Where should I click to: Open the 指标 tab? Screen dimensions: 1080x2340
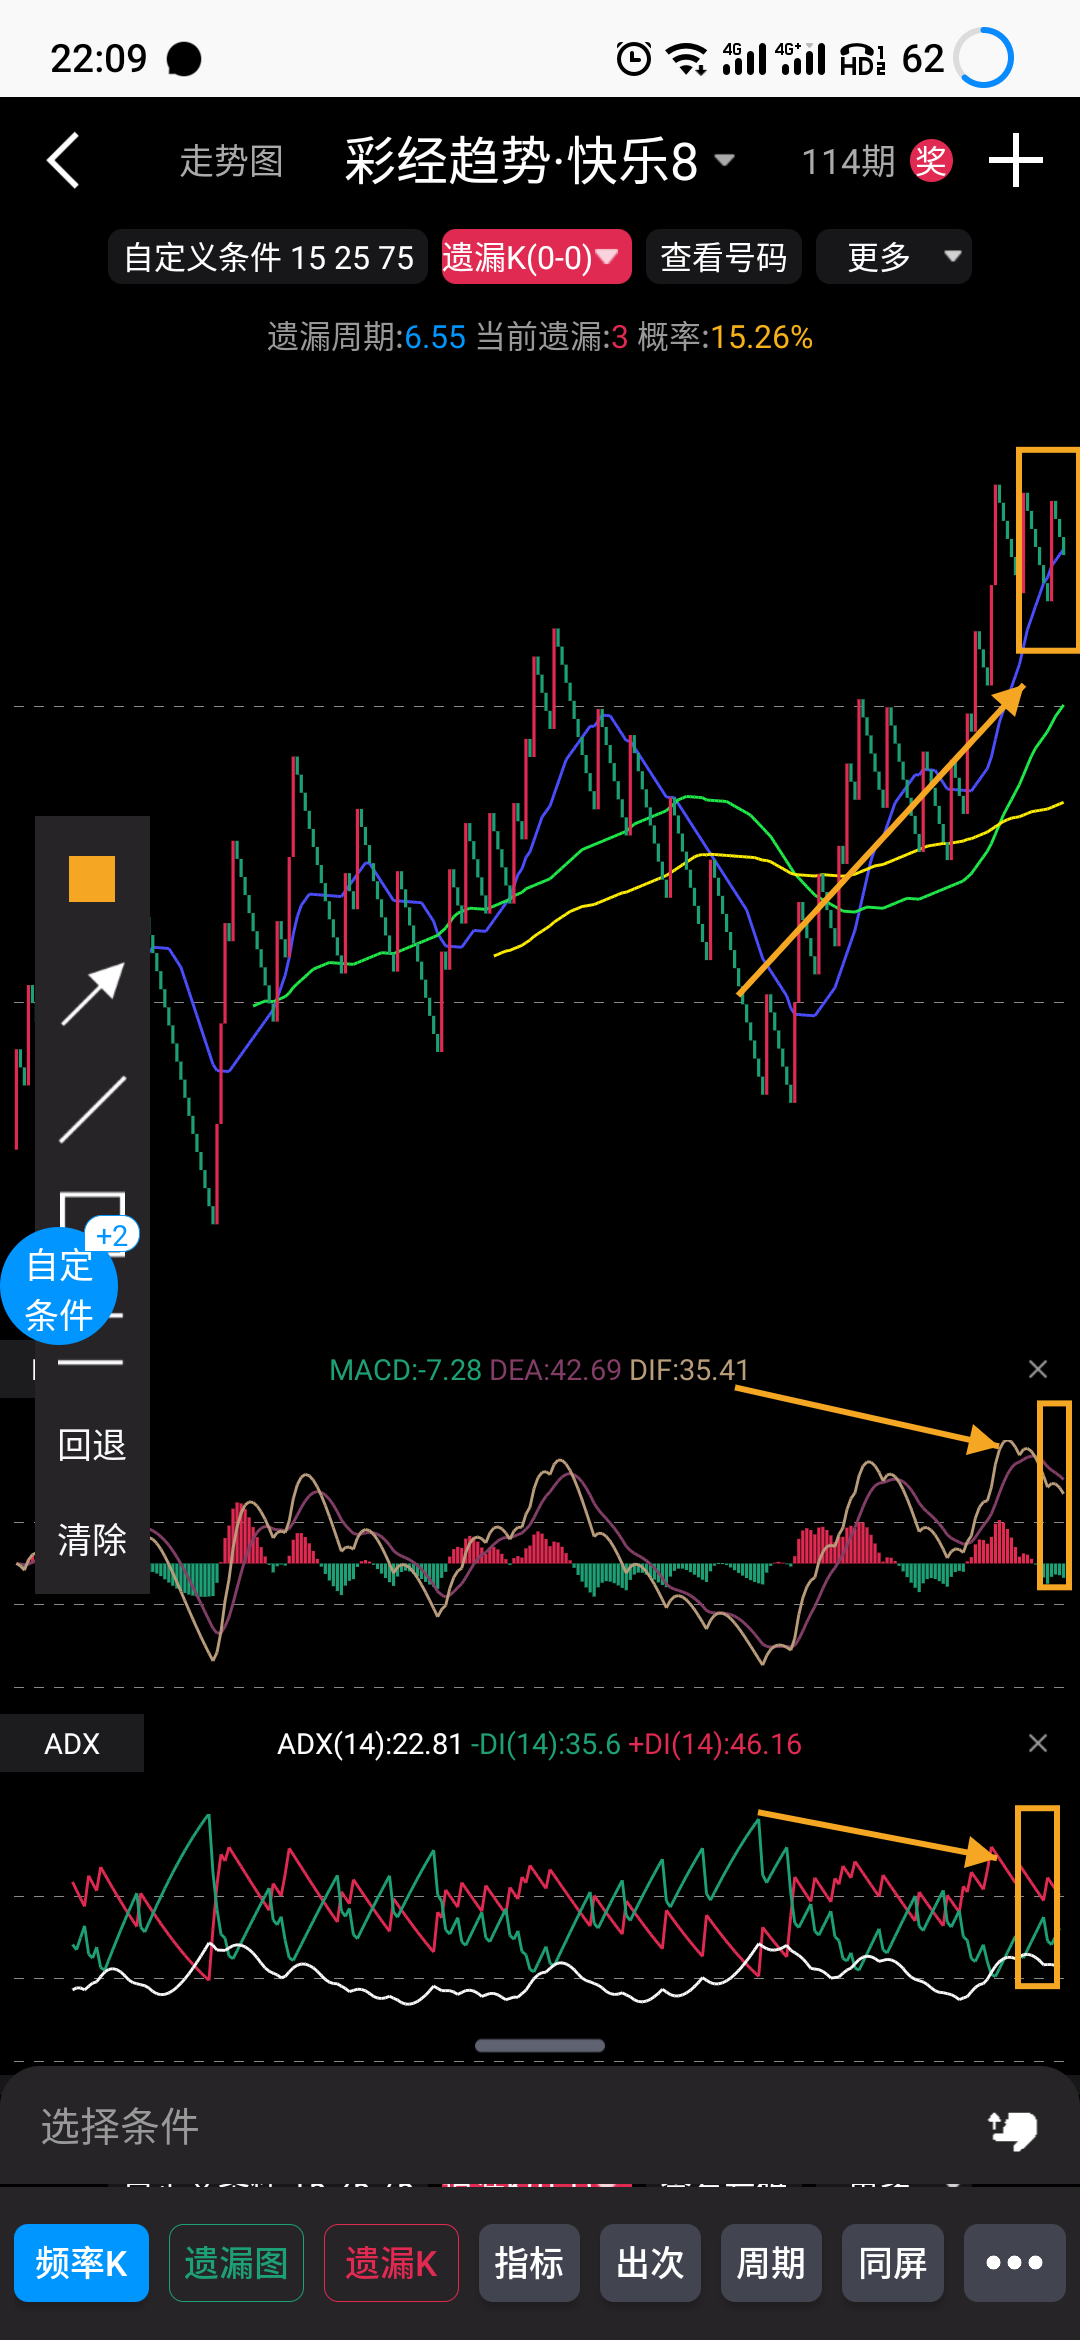tap(529, 2263)
